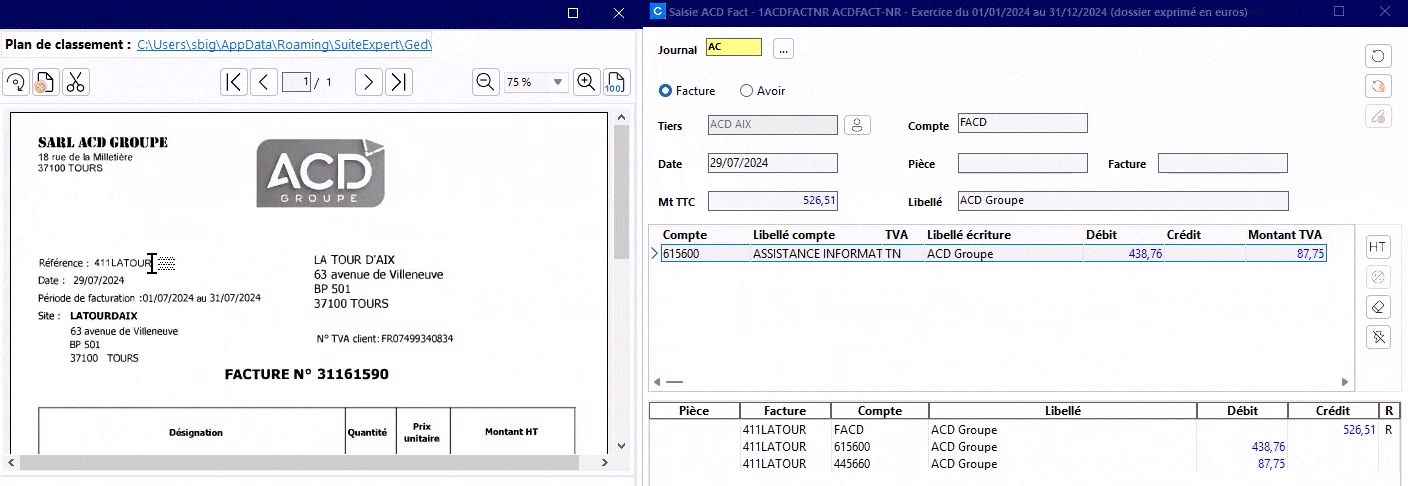The image size is (1408, 486).
Task: Click the disabled round icon under HT
Action: (1378, 276)
